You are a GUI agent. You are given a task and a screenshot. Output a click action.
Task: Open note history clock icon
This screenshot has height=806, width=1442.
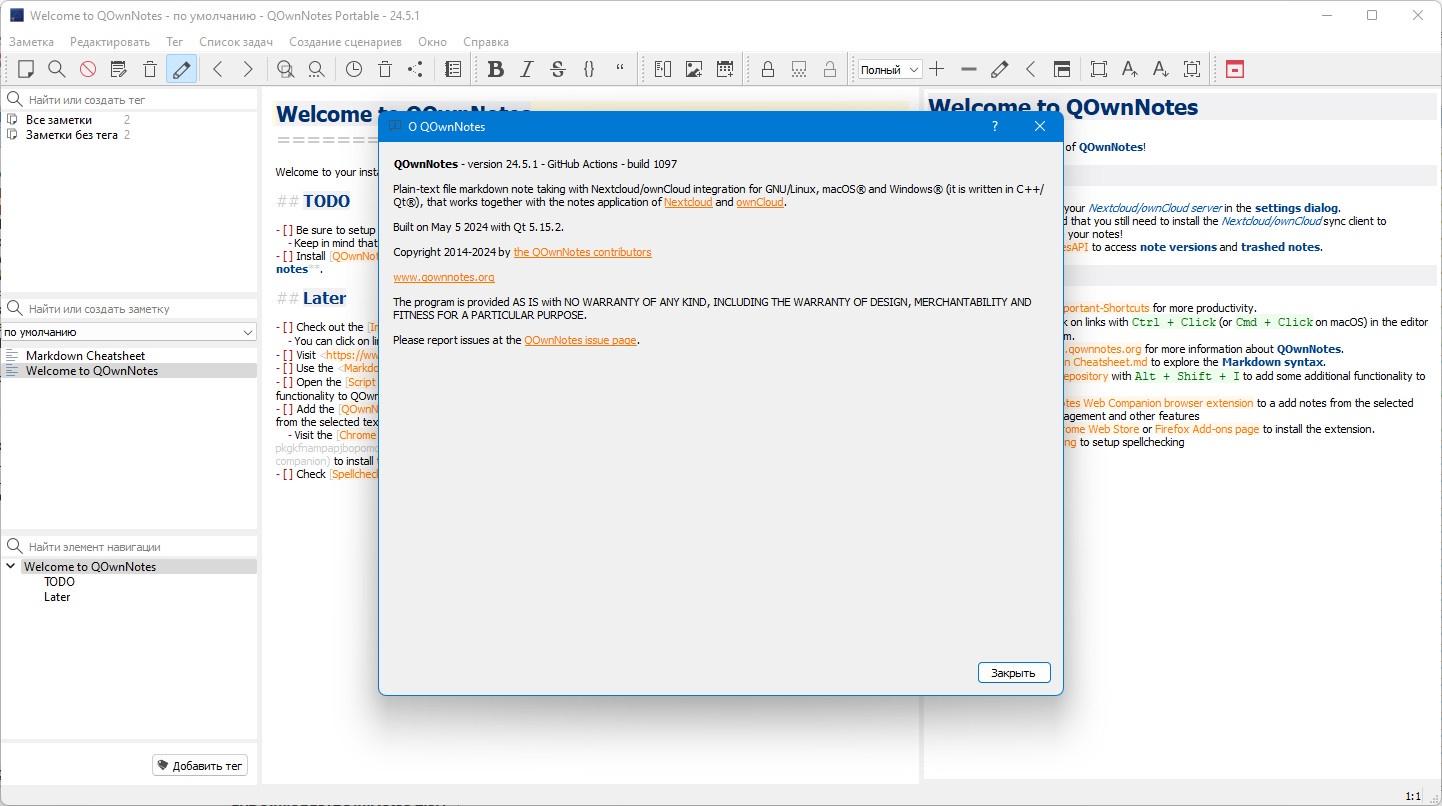tap(354, 69)
